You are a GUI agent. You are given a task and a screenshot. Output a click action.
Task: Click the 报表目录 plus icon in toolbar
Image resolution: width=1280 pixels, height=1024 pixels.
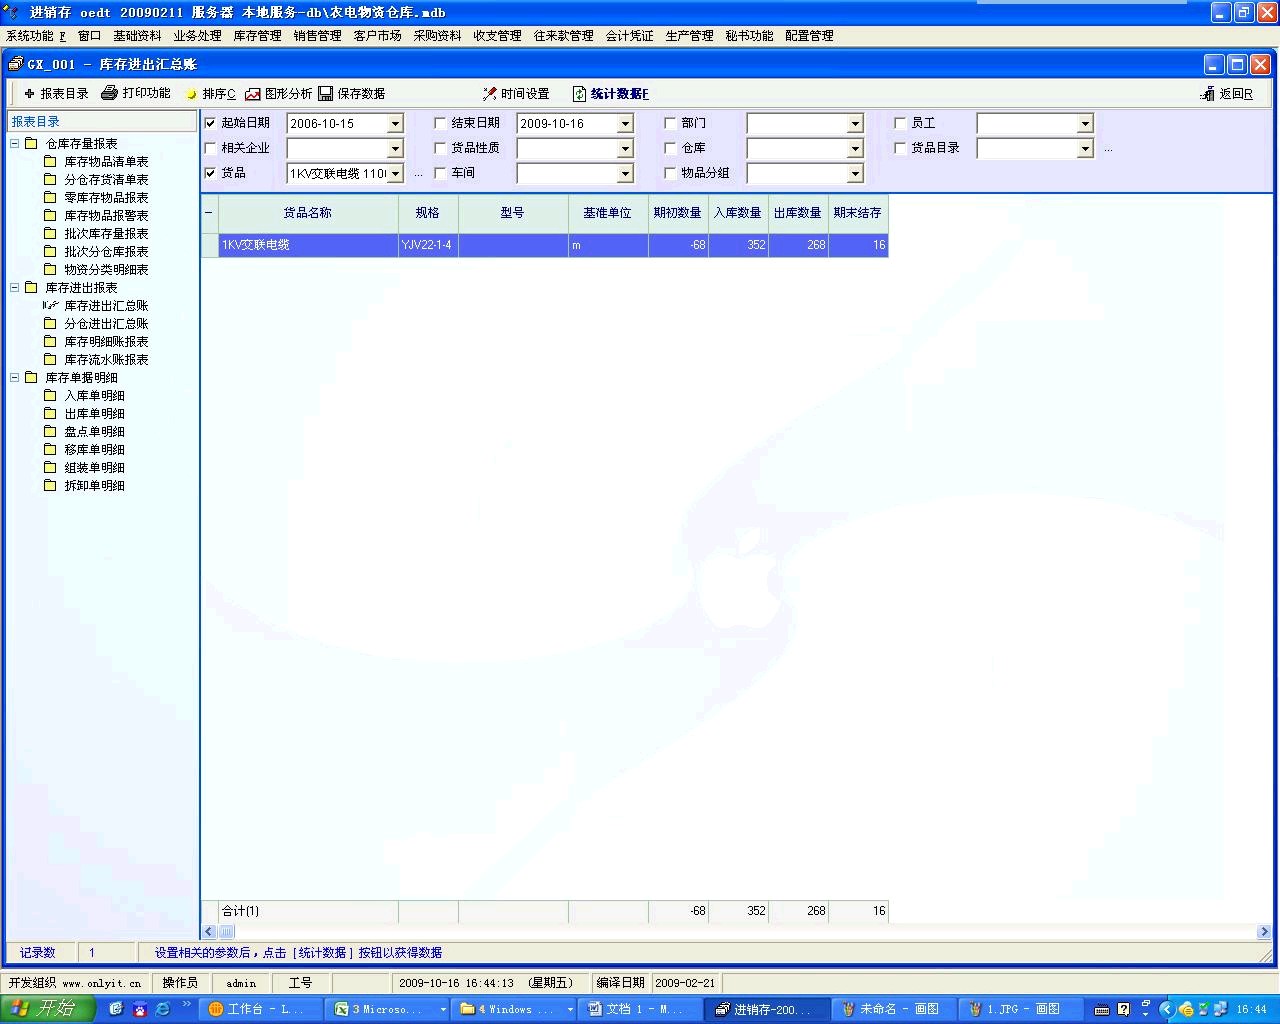pyautogui.click(x=29, y=94)
